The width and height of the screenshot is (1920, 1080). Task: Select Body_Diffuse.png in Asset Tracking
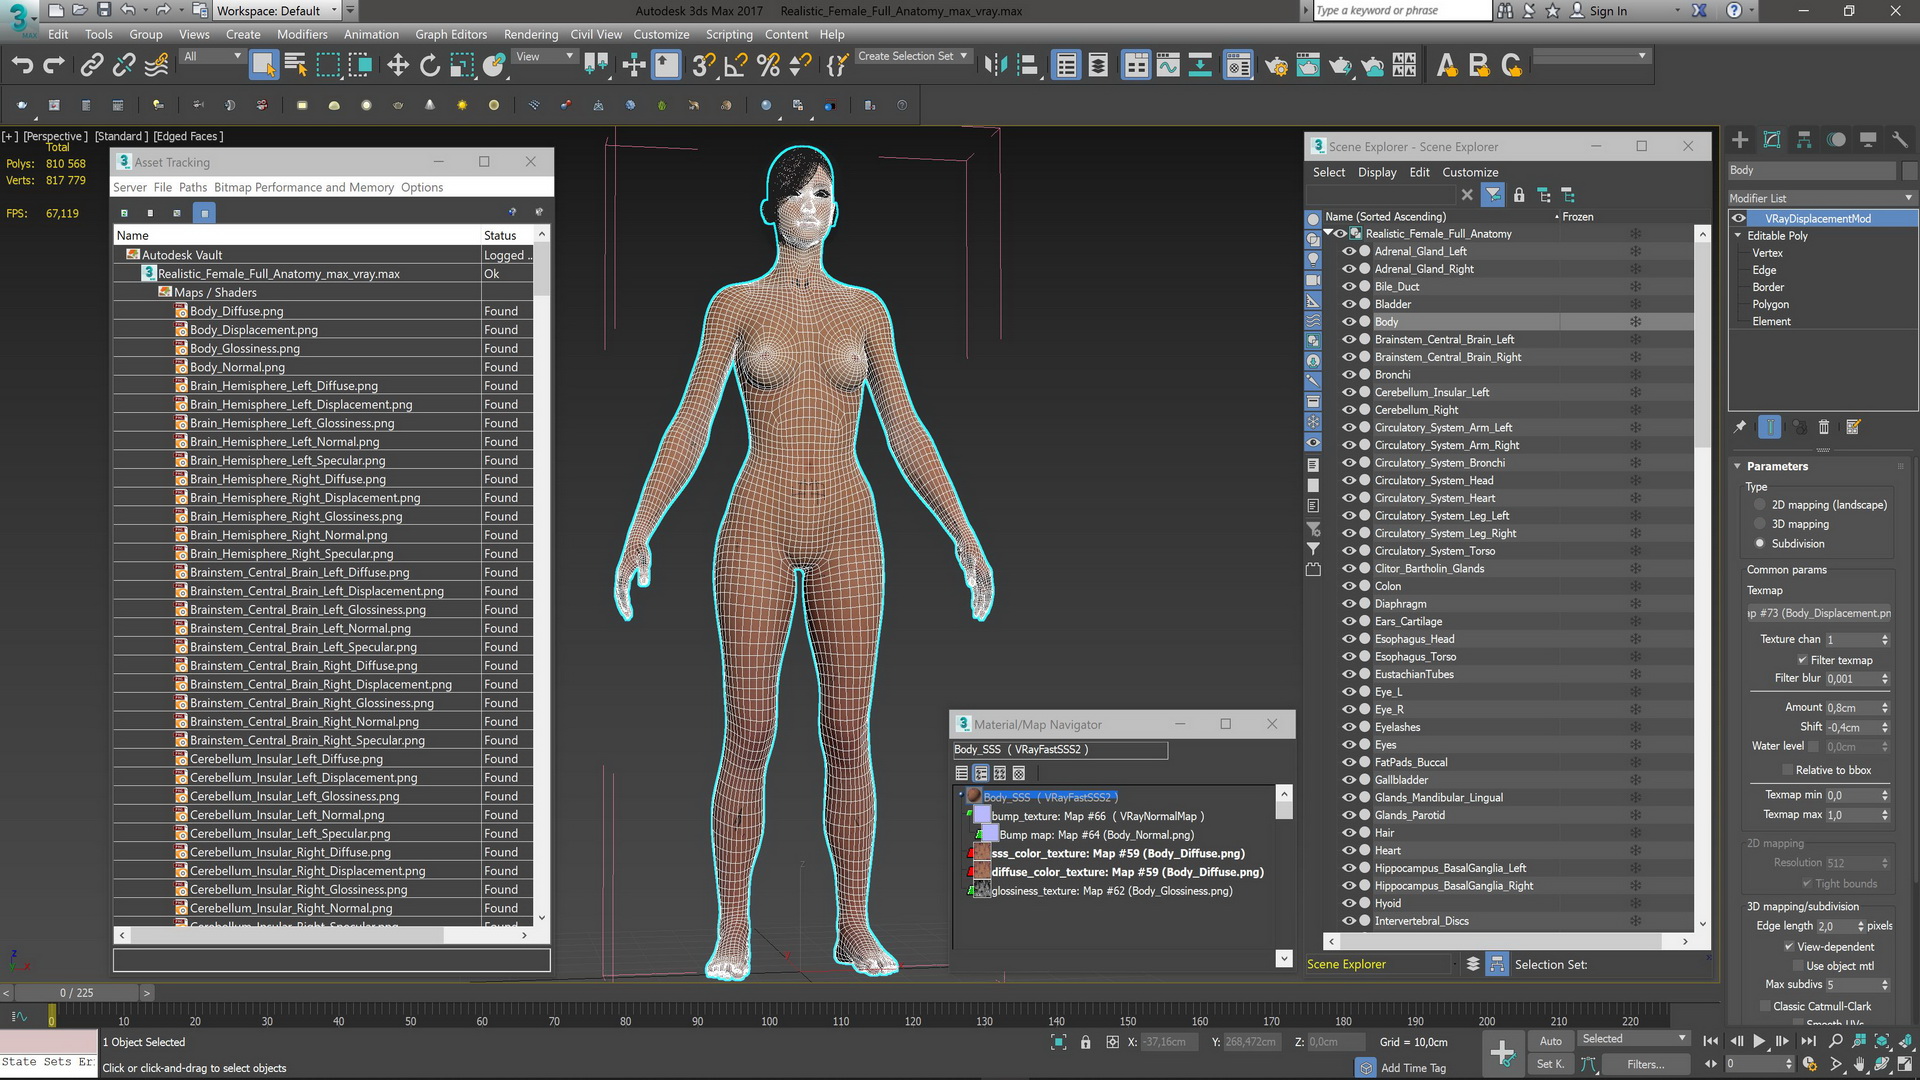[x=236, y=311]
